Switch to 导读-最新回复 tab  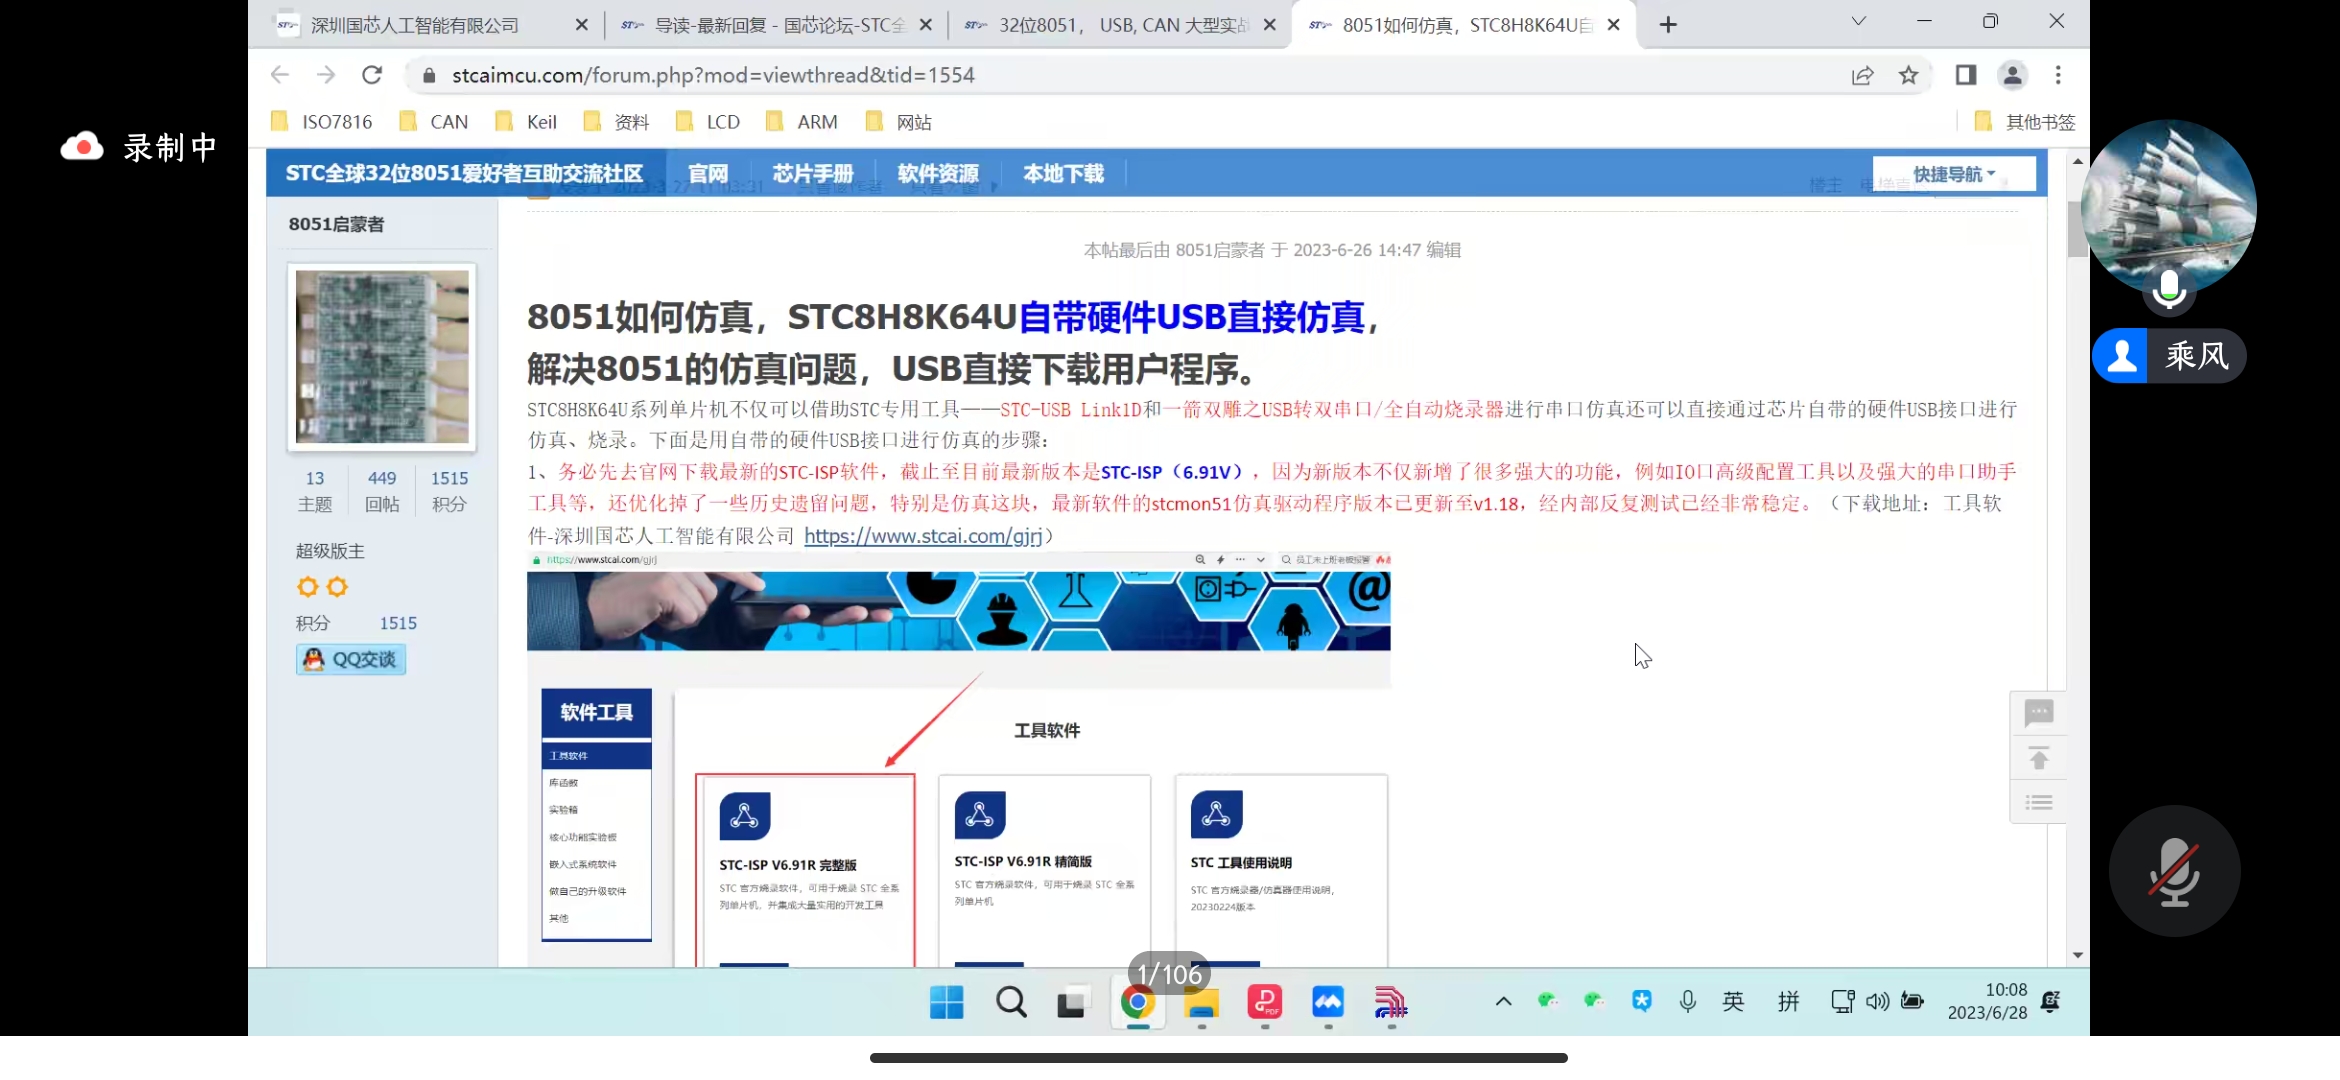tap(779, 25)
